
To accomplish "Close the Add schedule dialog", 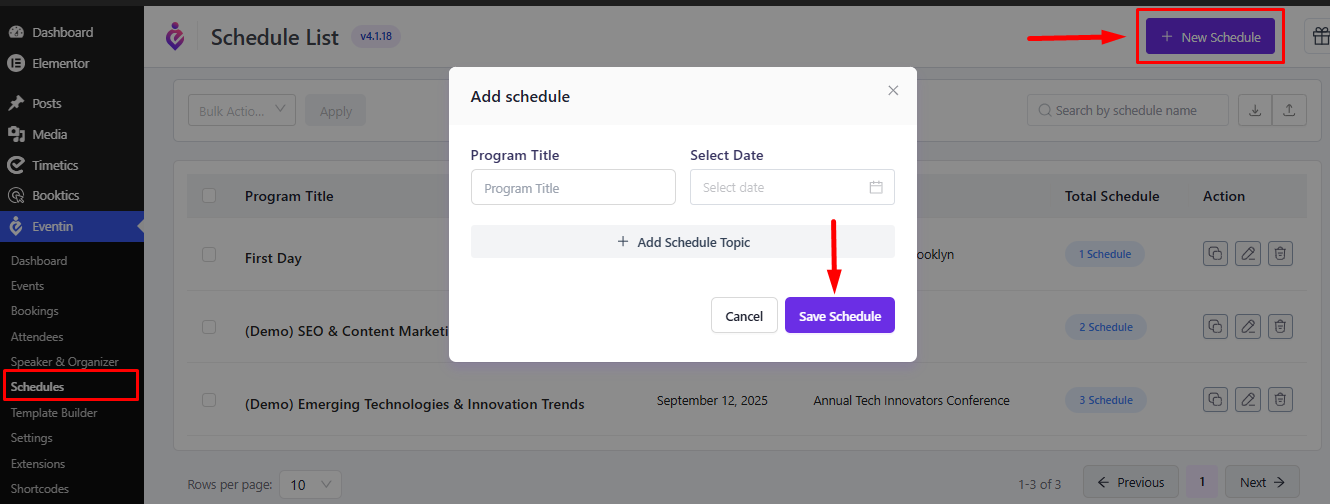I will click(x=893, y=90).
